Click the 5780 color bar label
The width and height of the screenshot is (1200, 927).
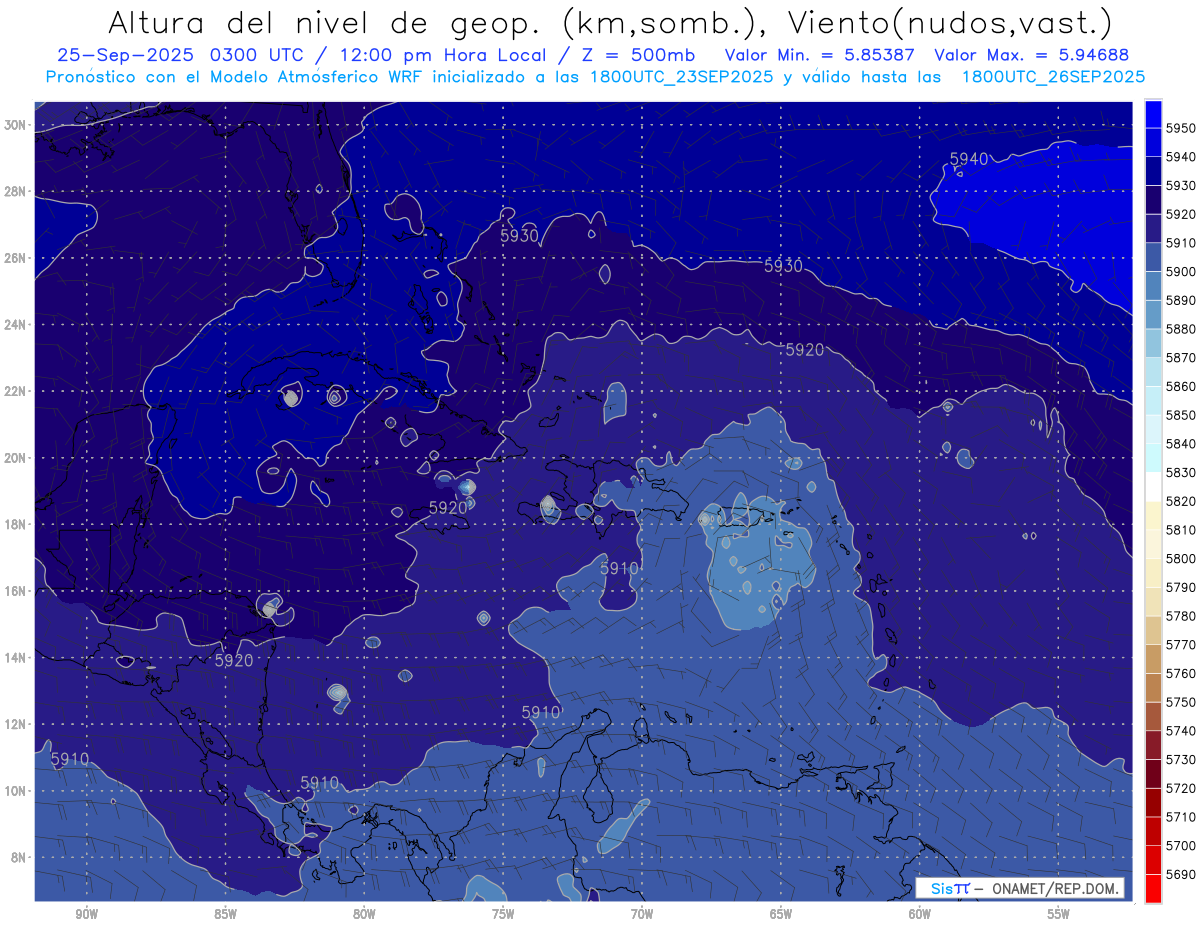pos(1181,617)
